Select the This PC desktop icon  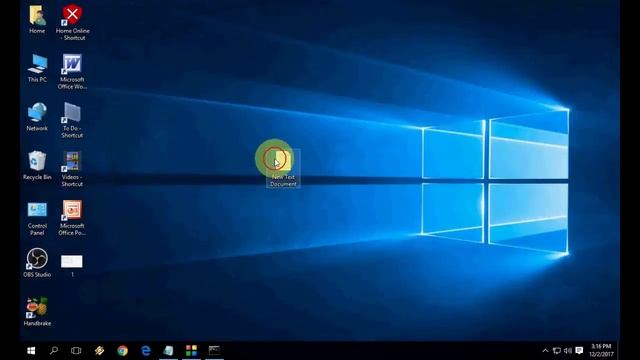[x=37, y=64]
